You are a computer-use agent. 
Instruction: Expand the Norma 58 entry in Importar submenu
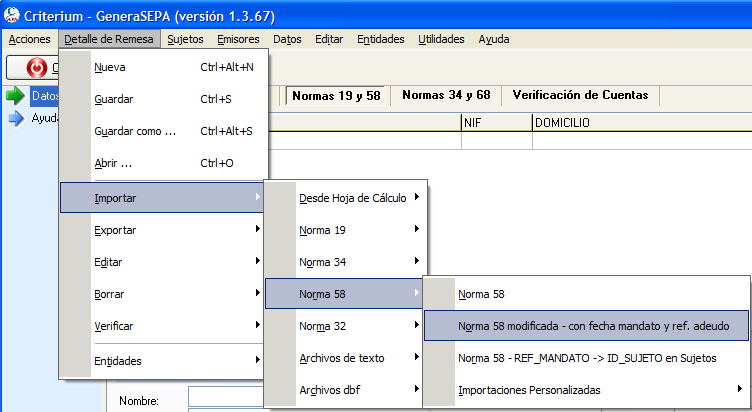pos(343,294)
